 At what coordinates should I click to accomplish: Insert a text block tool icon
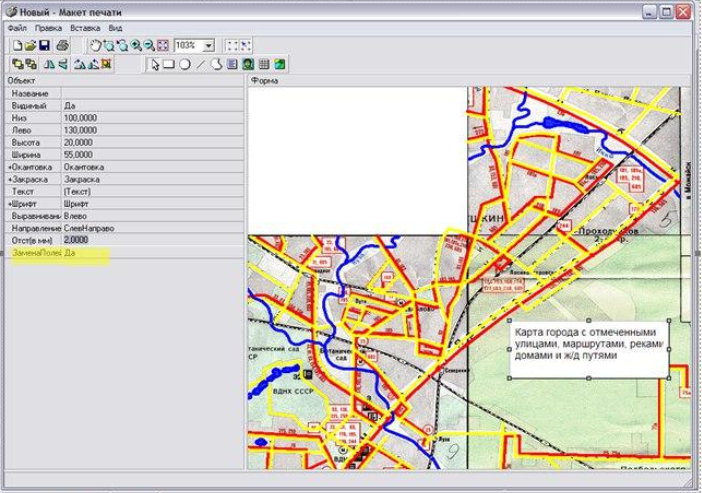[x=232, y=64]
